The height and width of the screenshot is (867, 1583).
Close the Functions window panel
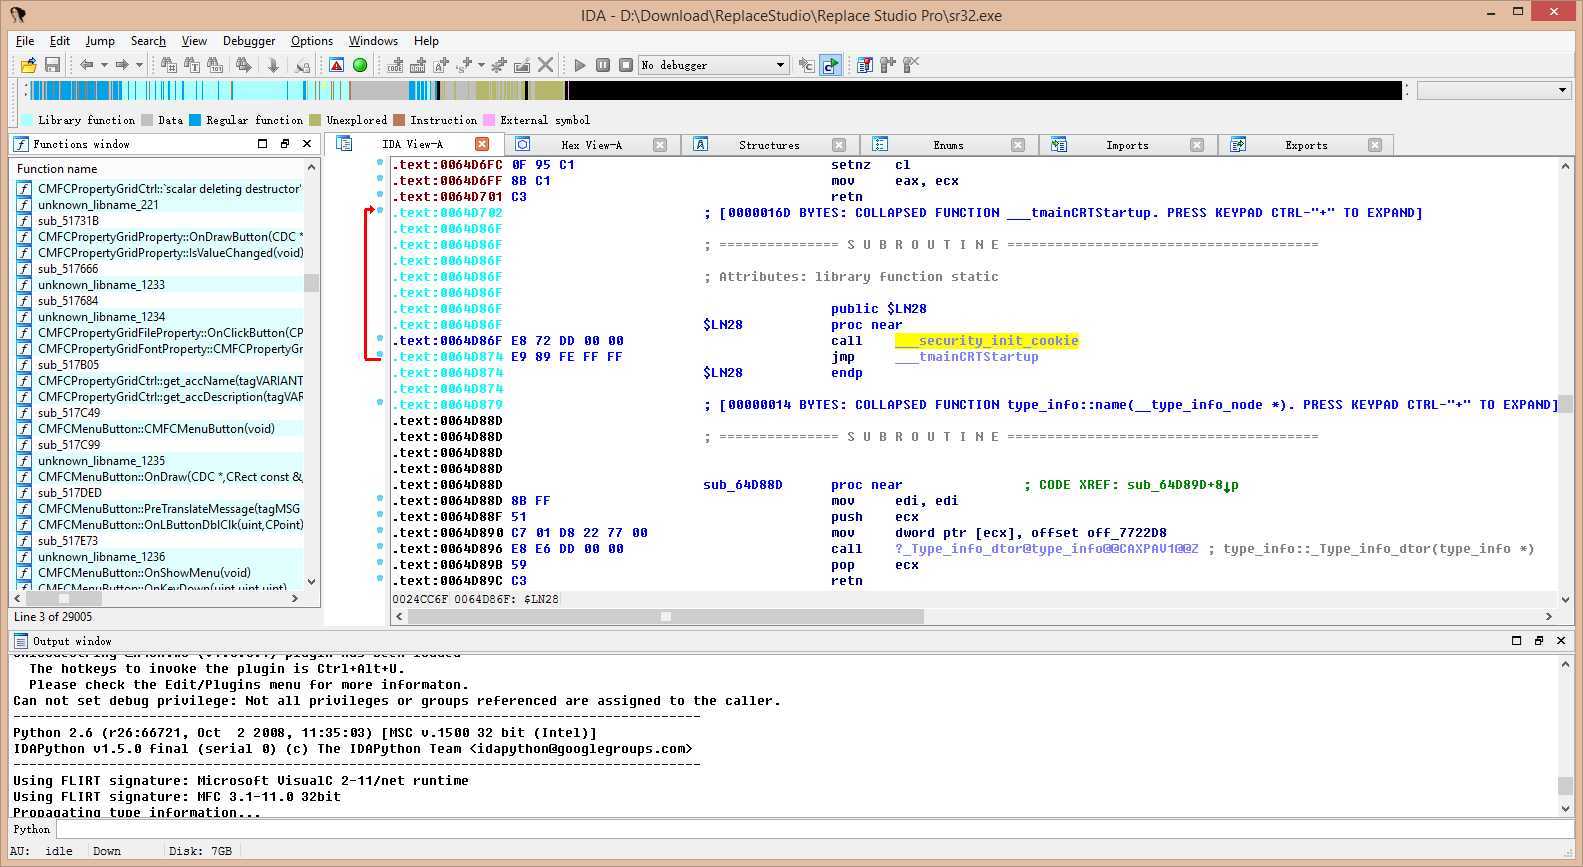tap(308, 144)
